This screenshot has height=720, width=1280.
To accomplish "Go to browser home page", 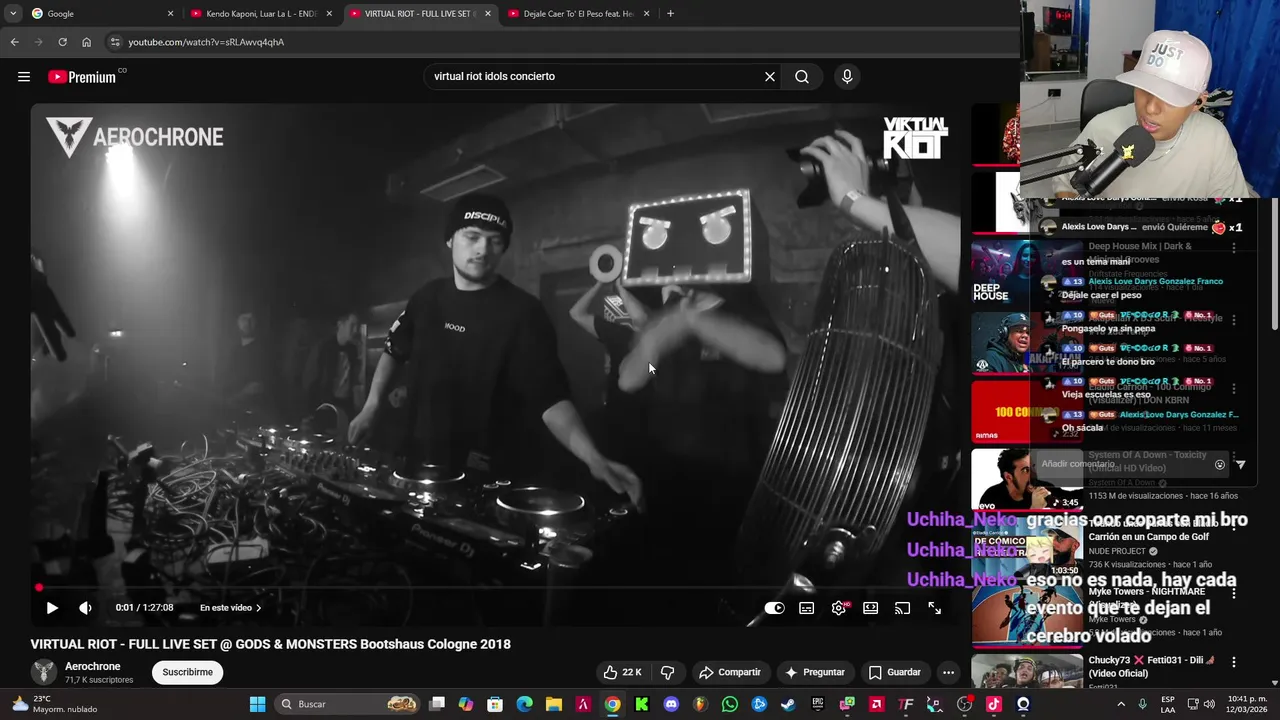I will (86, 42).
